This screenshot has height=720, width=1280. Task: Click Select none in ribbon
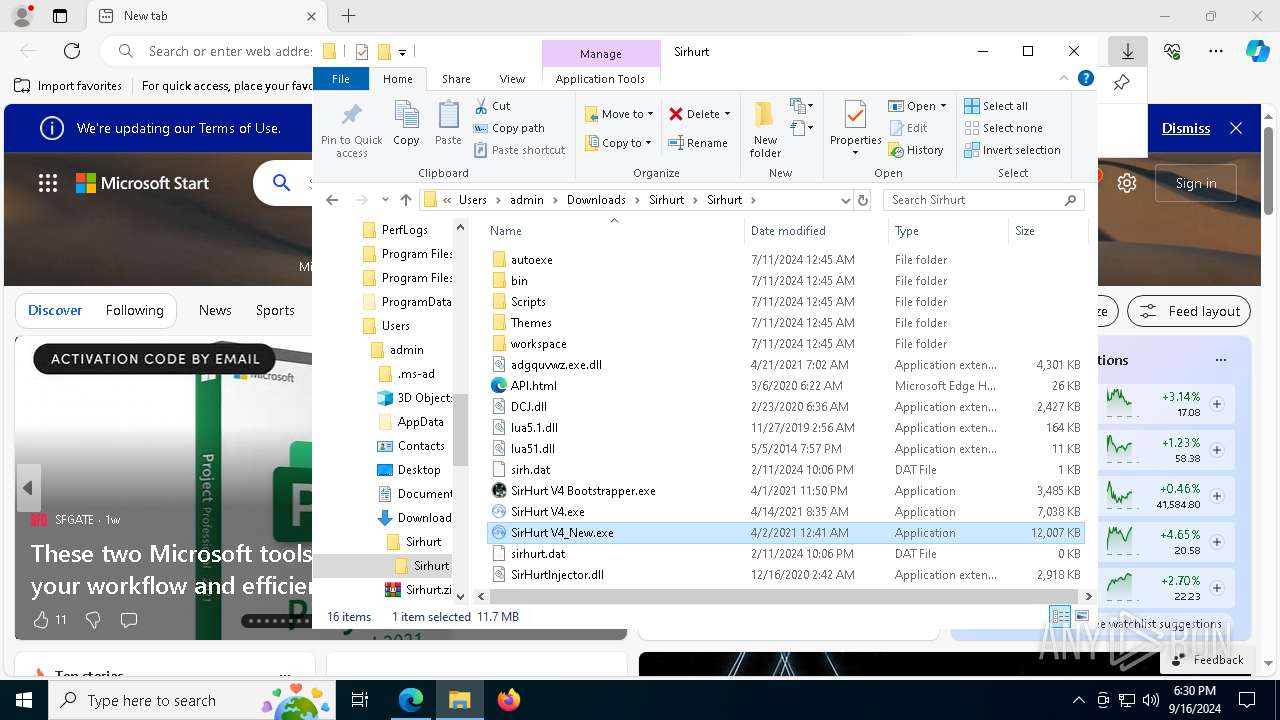tap(1004, 128)
